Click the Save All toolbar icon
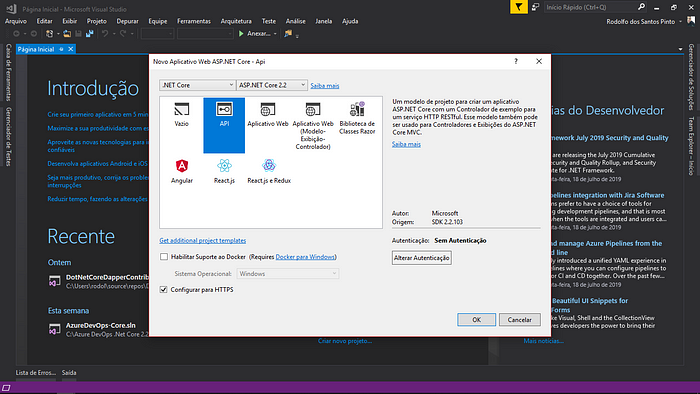Image resolution: width=700 pixels, height=394 pixels. click(90, 33)
